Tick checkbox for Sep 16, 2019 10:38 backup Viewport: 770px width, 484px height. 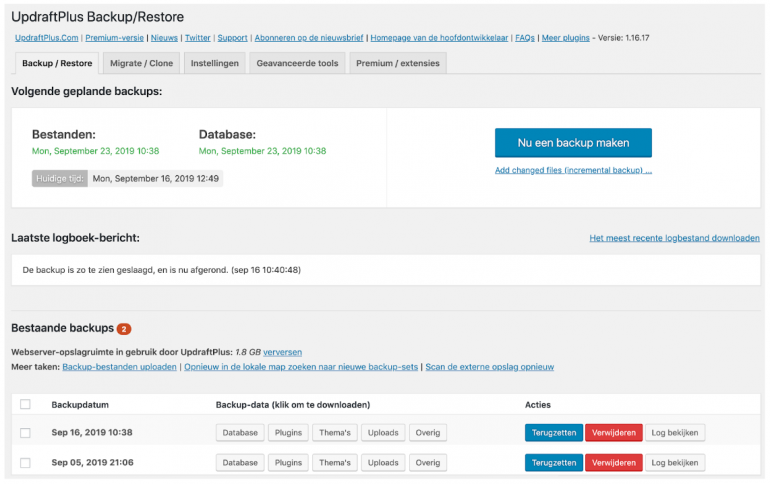tap(25, 432)
